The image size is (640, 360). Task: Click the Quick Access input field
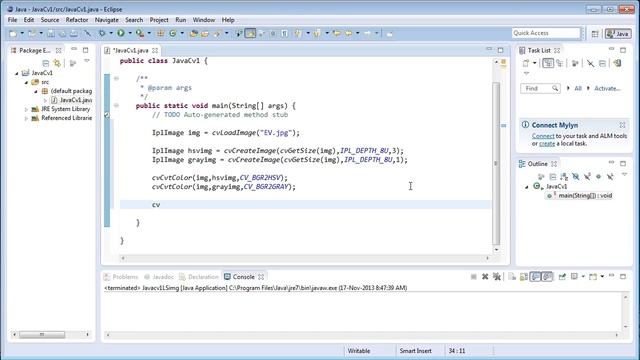[x=546, y=33]
